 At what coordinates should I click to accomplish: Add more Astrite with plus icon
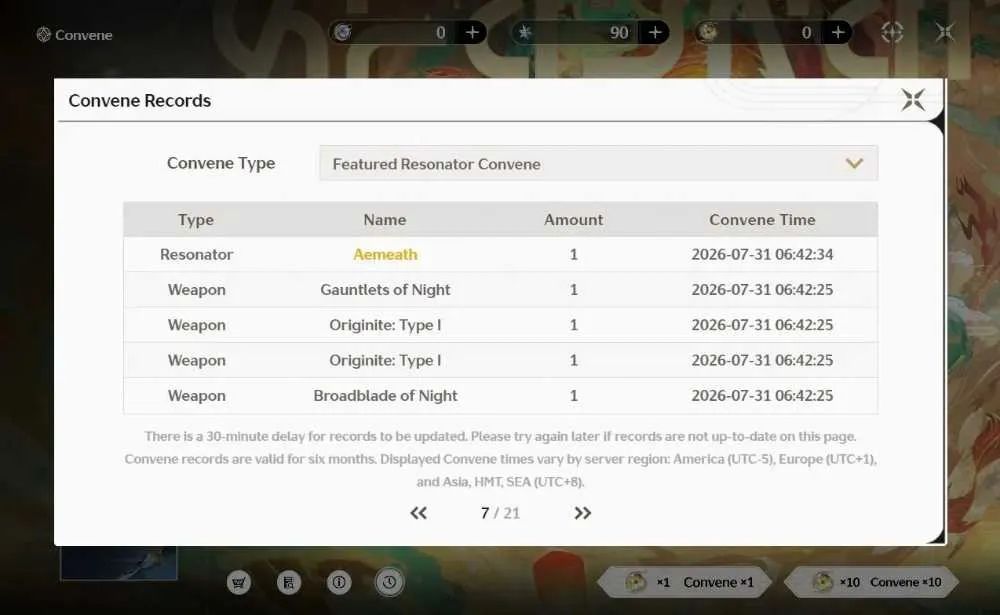(x=655, y=33)
